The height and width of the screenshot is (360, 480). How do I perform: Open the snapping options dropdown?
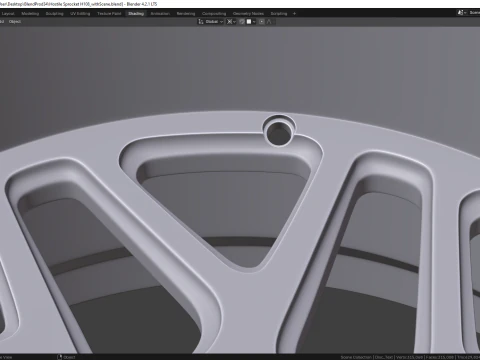point(251,22)
